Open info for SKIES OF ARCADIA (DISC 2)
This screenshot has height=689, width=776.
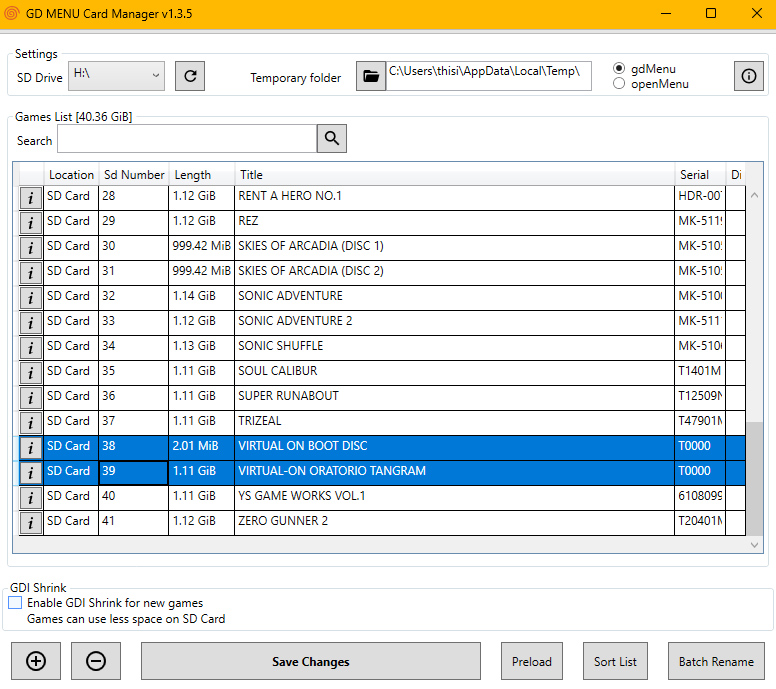coord(31,273)
